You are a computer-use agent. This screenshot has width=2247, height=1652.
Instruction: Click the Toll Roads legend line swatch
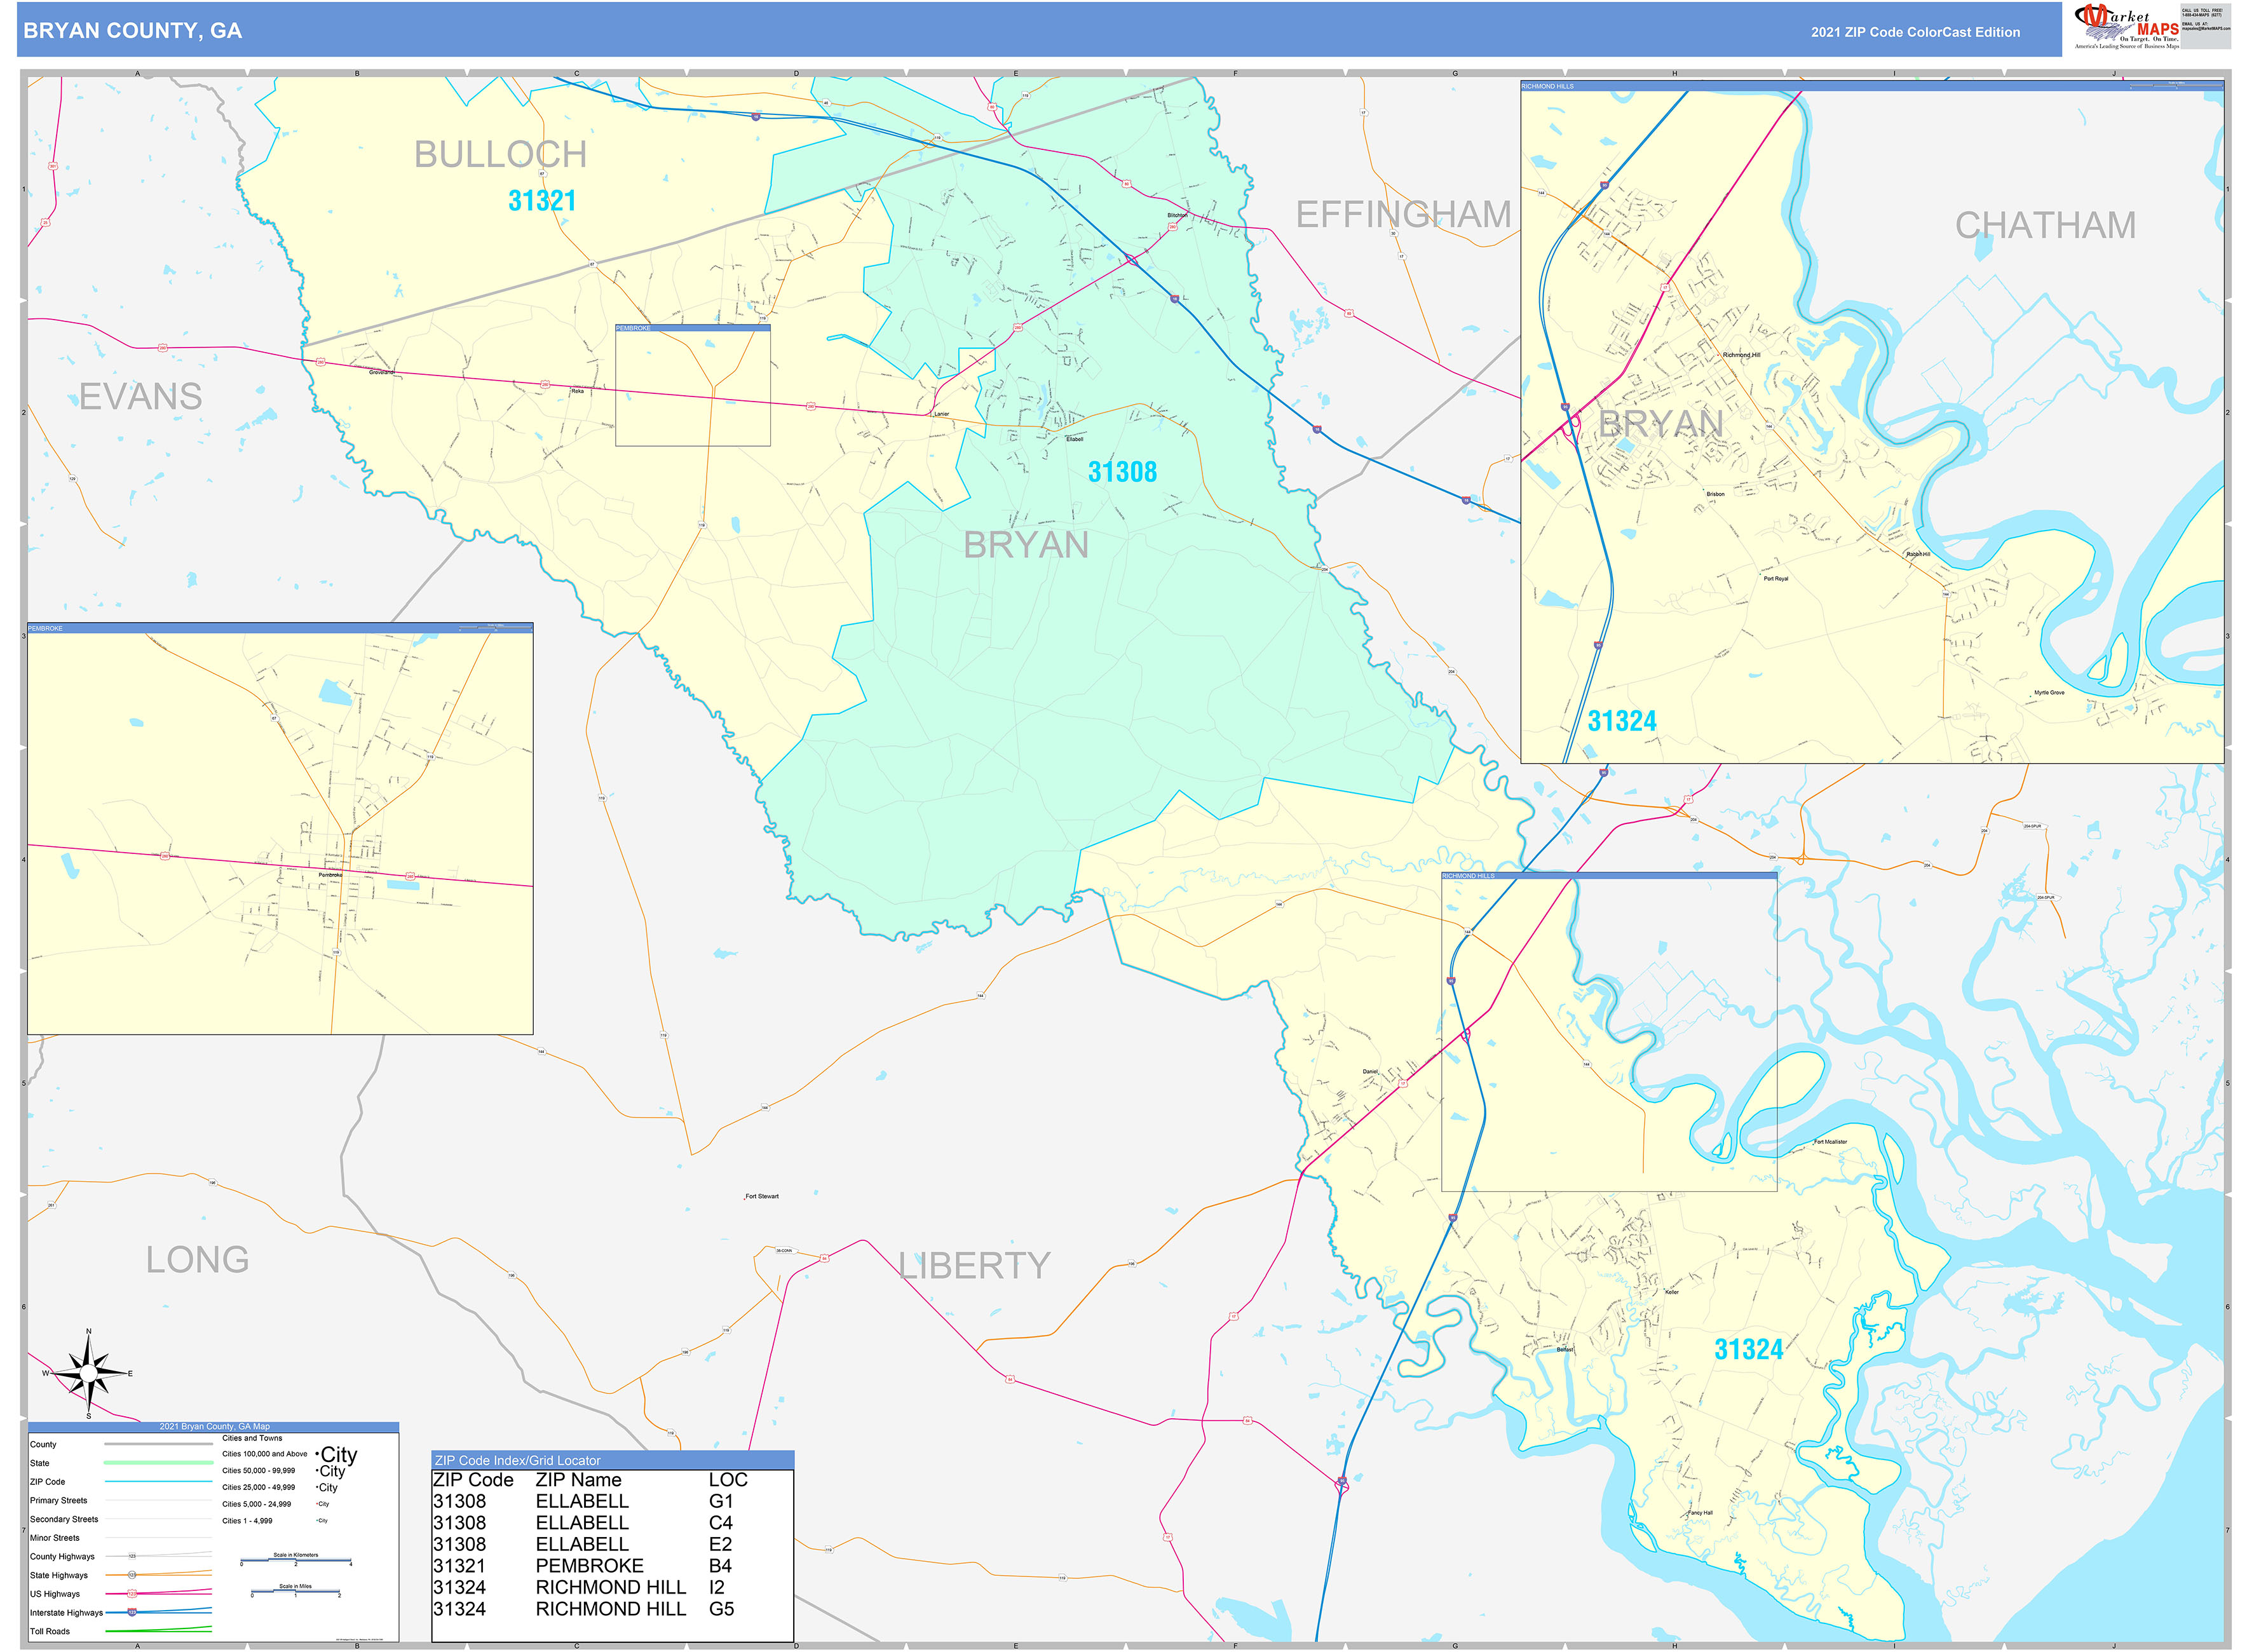(159, 1630)
